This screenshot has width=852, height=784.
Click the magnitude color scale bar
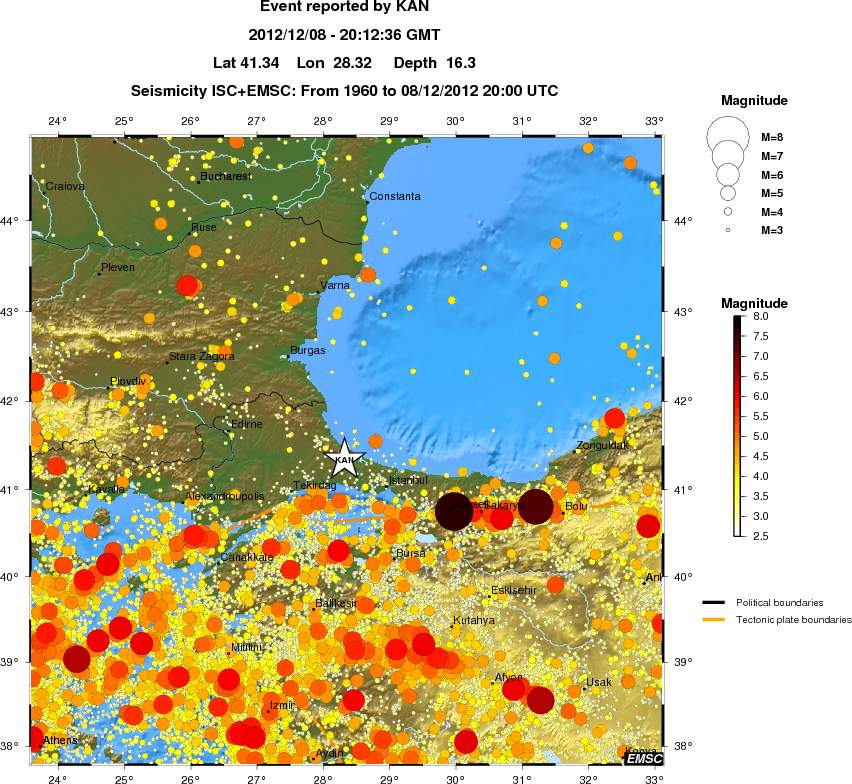(737, 426)
